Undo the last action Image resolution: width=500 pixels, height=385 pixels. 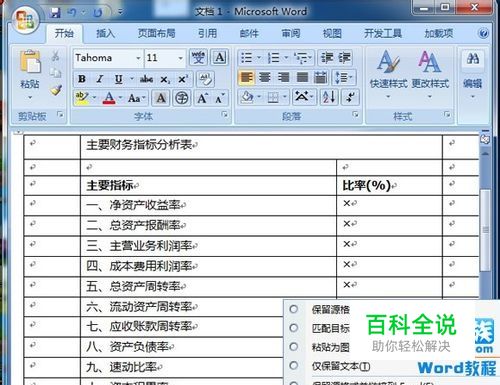pos(72,13)
